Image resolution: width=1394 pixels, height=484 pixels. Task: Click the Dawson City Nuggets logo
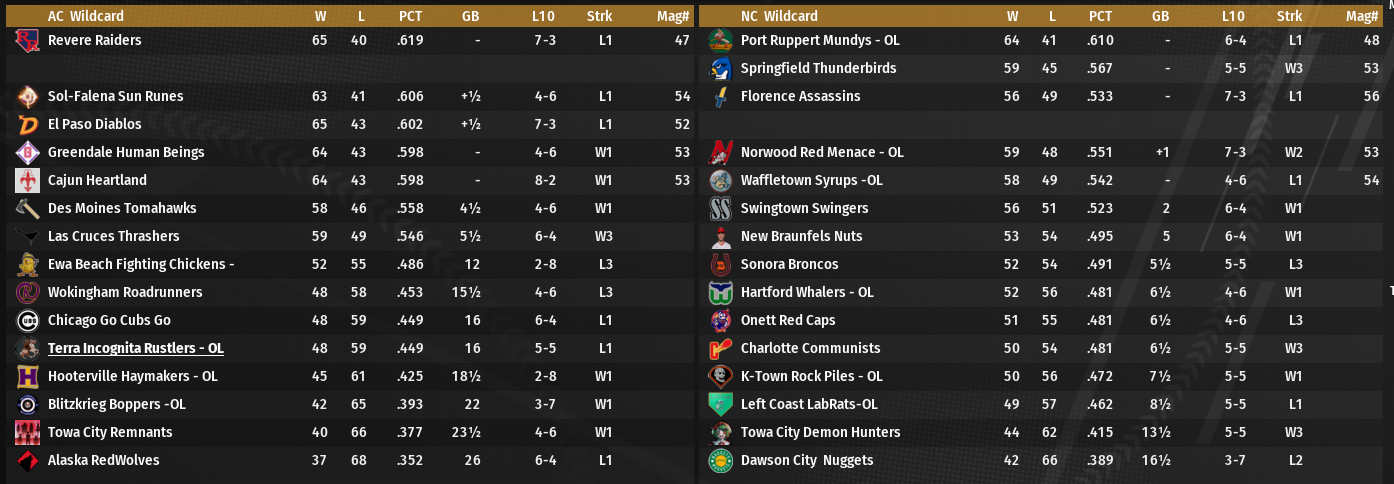720,461
